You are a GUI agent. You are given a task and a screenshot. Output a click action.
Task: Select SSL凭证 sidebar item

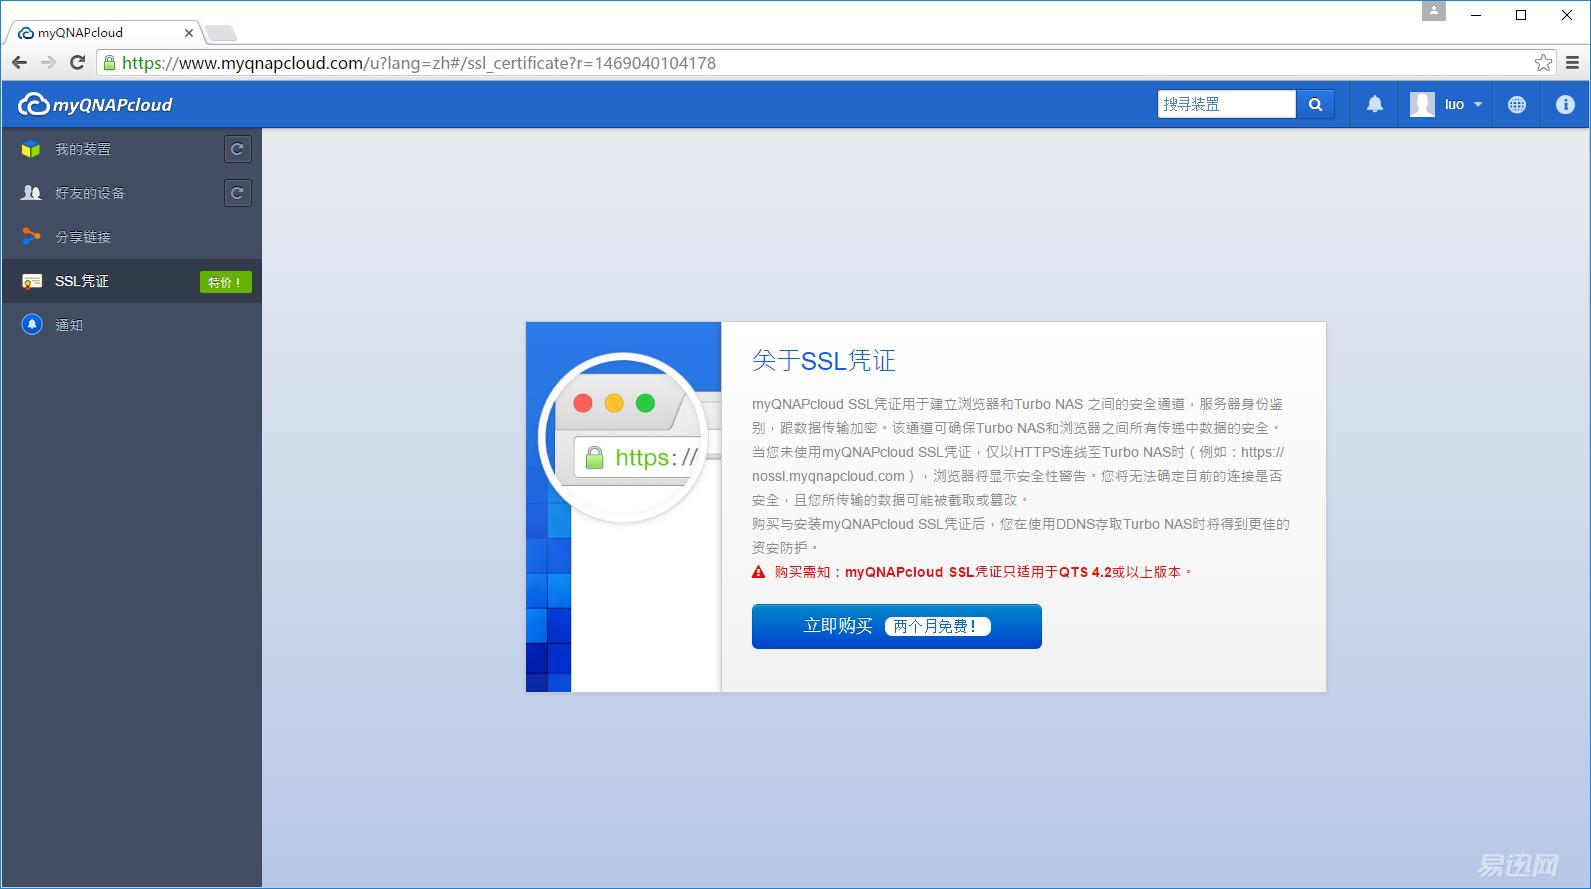click(x=82, y=281)
